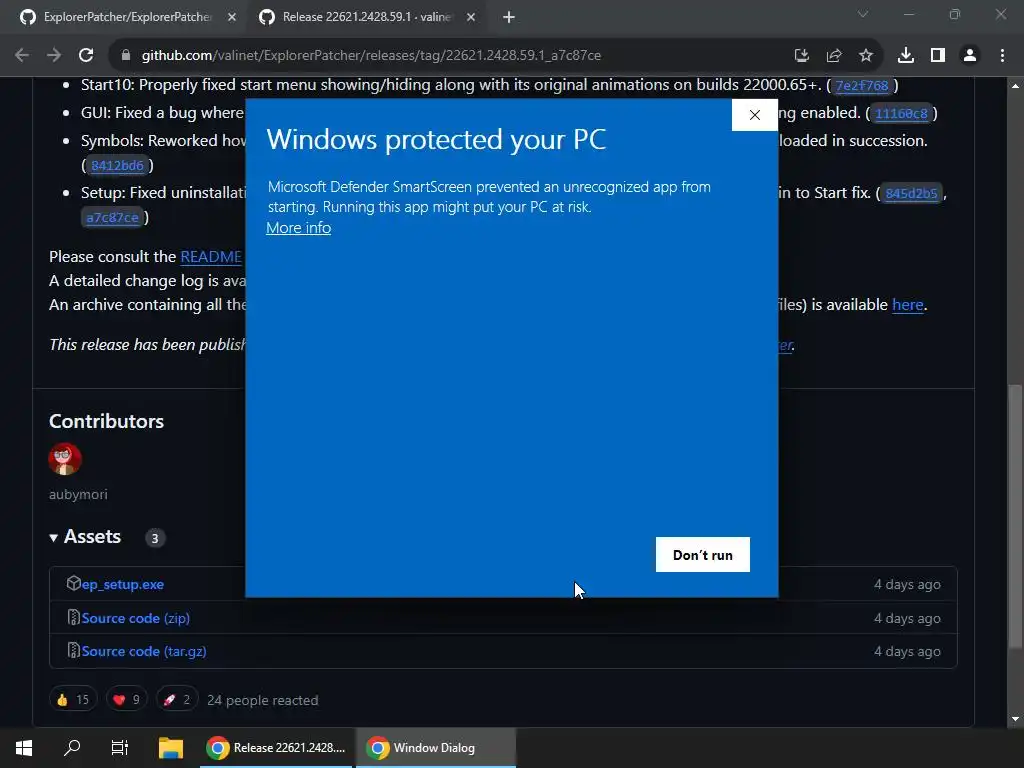This screenshot has height=768, width=1024.
Task: Open commit 7e2f768 link
Action: click(x=862, y=86)
